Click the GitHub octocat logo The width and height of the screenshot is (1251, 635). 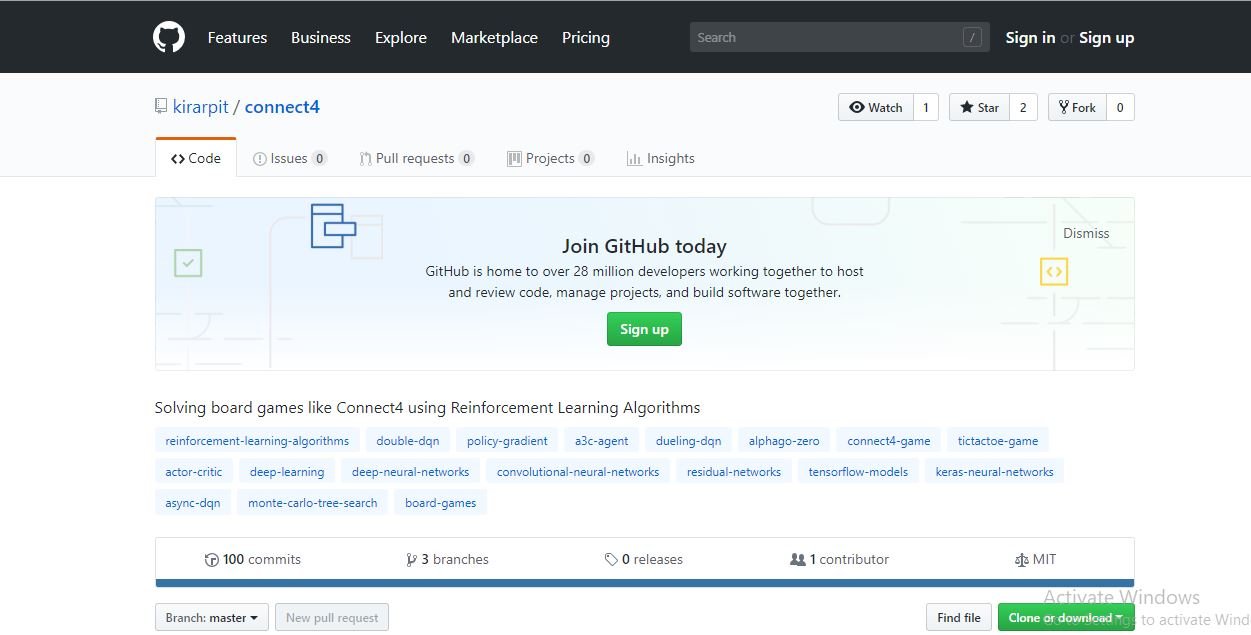(169, 38)
